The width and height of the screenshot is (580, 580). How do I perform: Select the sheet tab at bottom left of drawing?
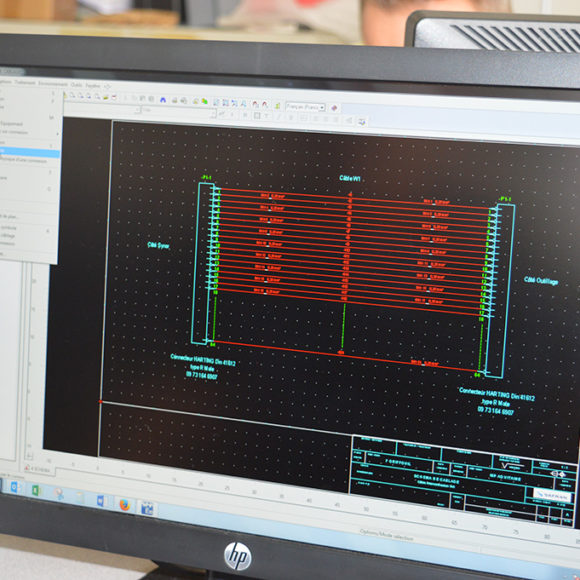click(39, 470)
